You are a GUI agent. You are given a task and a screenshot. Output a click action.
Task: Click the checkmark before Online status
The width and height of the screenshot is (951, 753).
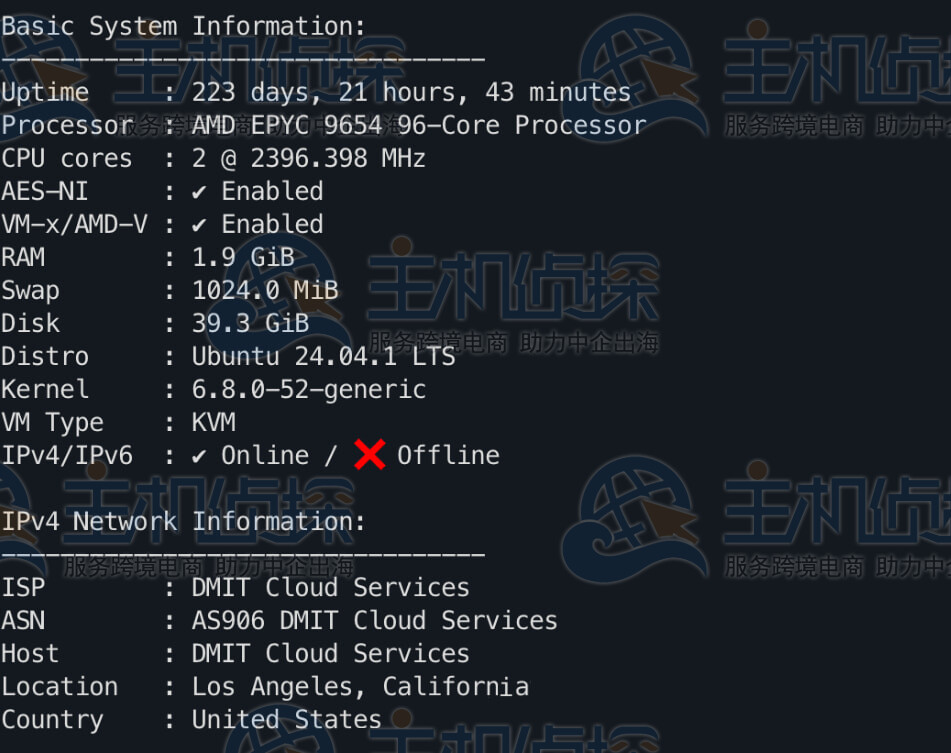[x=200, y=455]
